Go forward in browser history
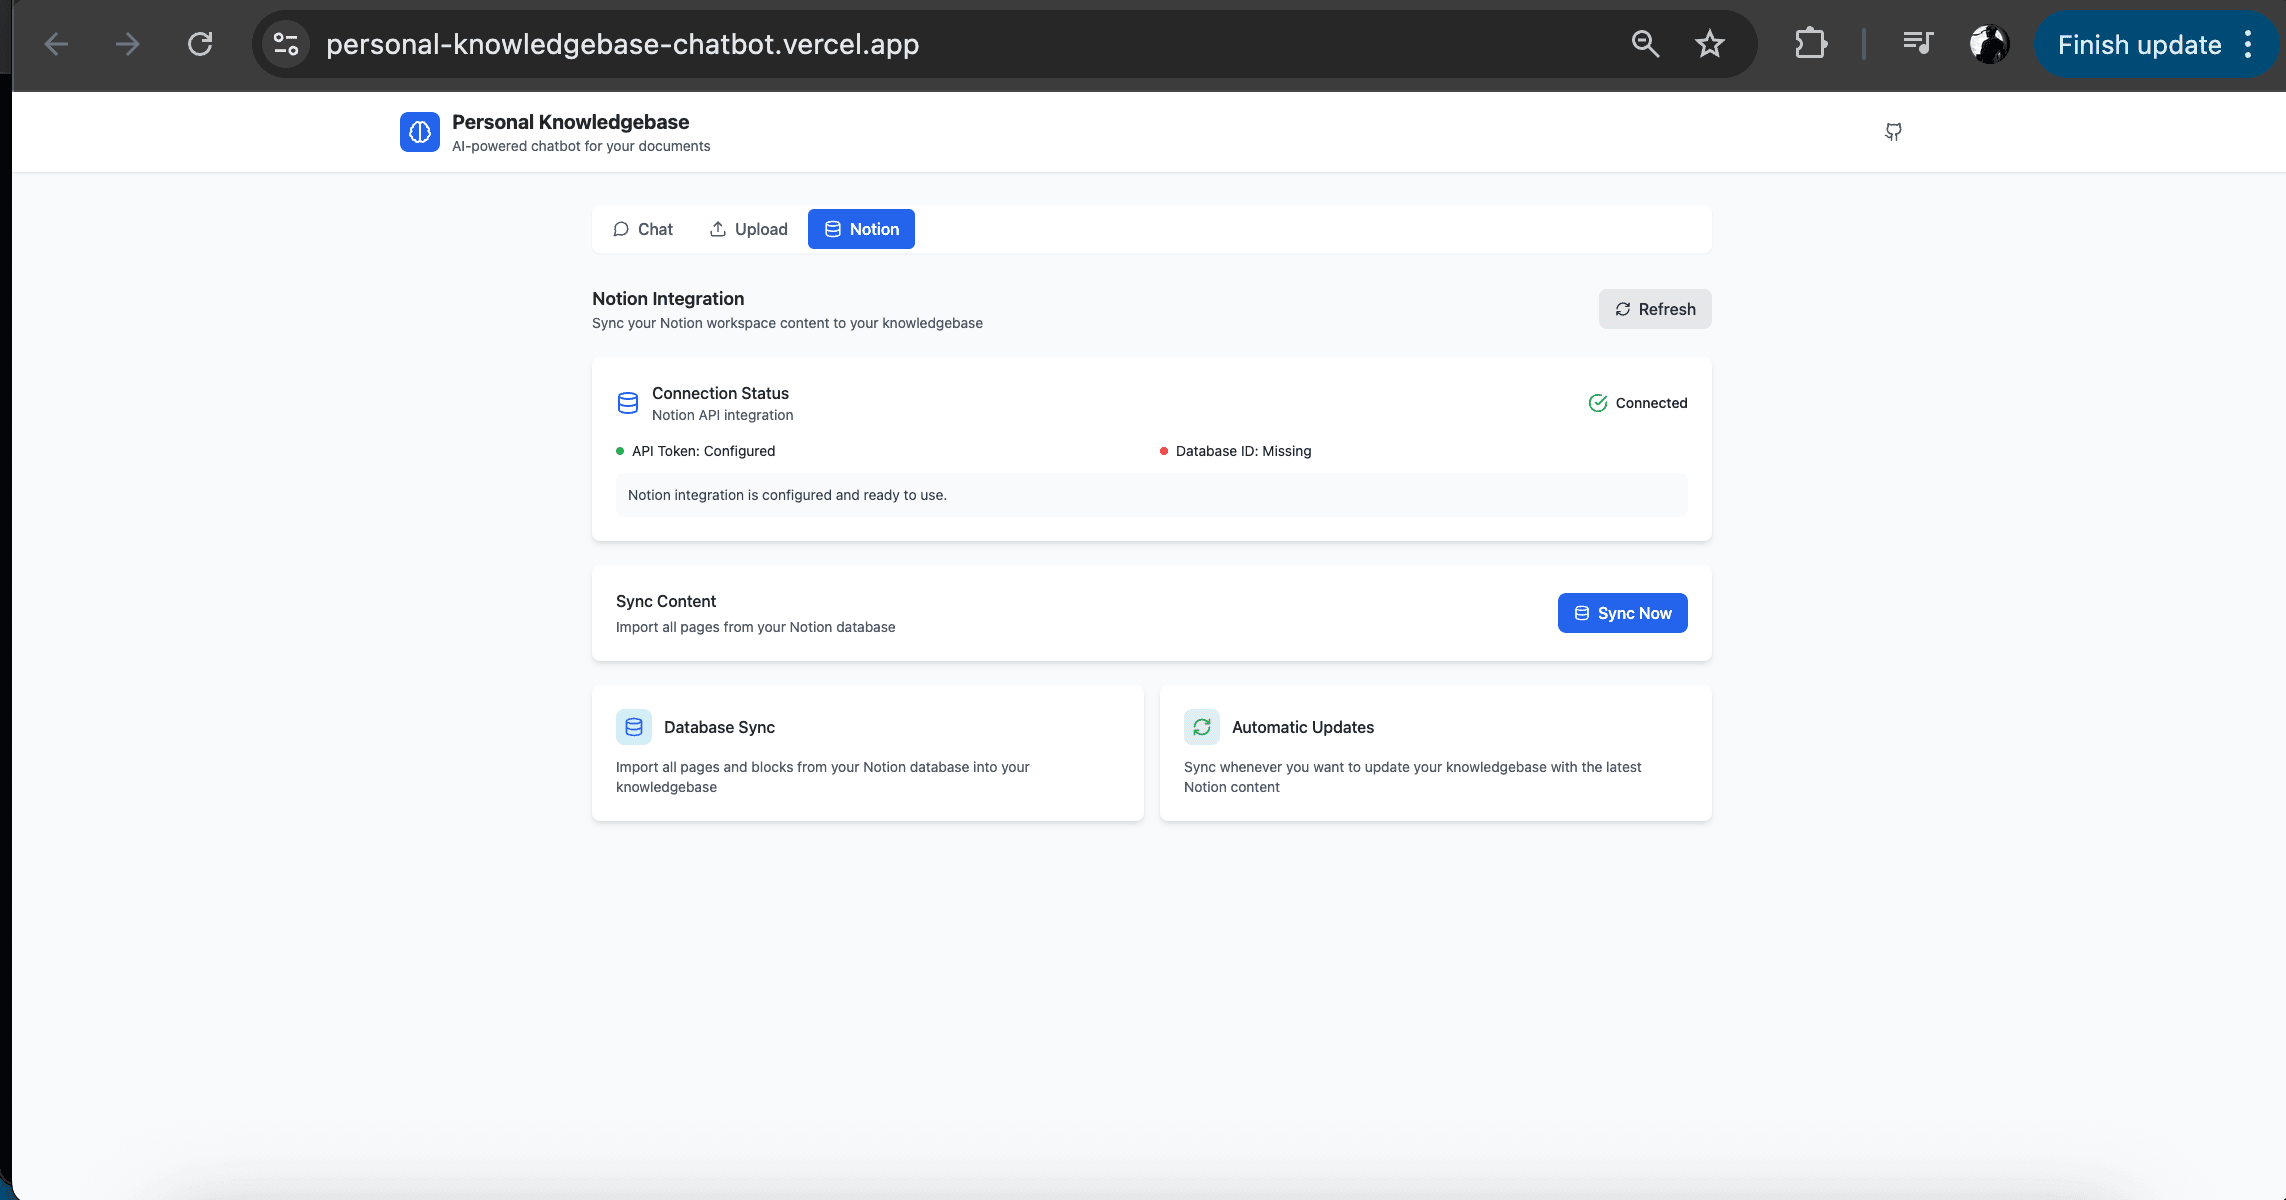Image resolution: width=2286 pixels, height=1200 pixels. [128, 44]
